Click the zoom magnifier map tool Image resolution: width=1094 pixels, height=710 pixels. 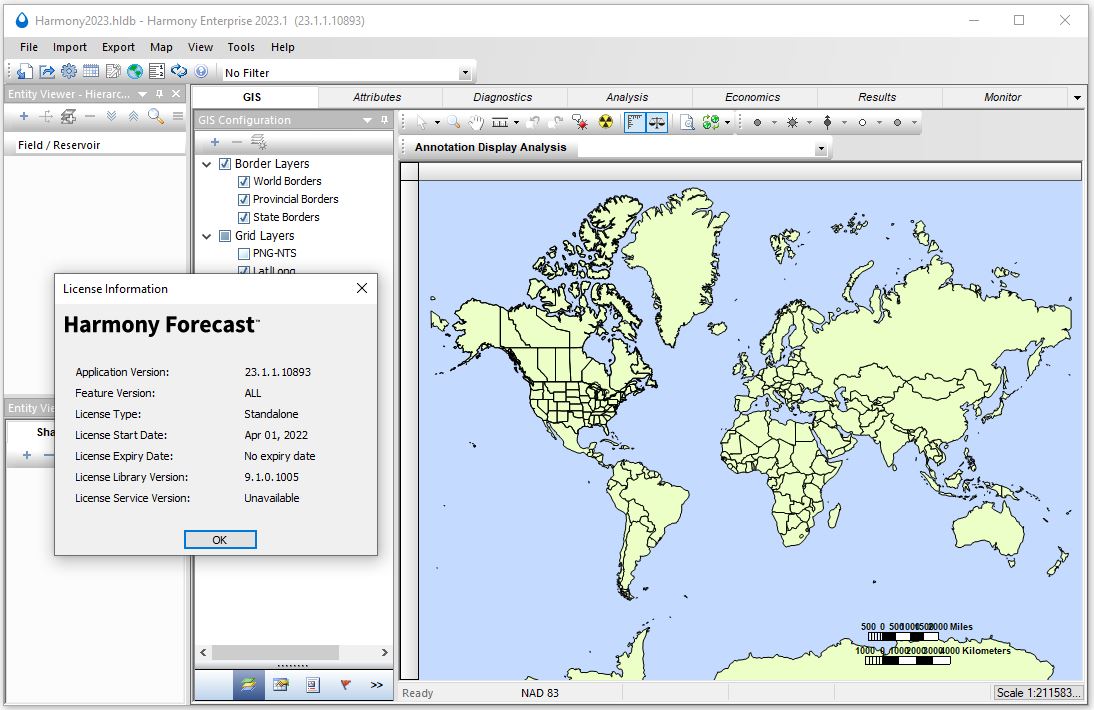point(454,122)
